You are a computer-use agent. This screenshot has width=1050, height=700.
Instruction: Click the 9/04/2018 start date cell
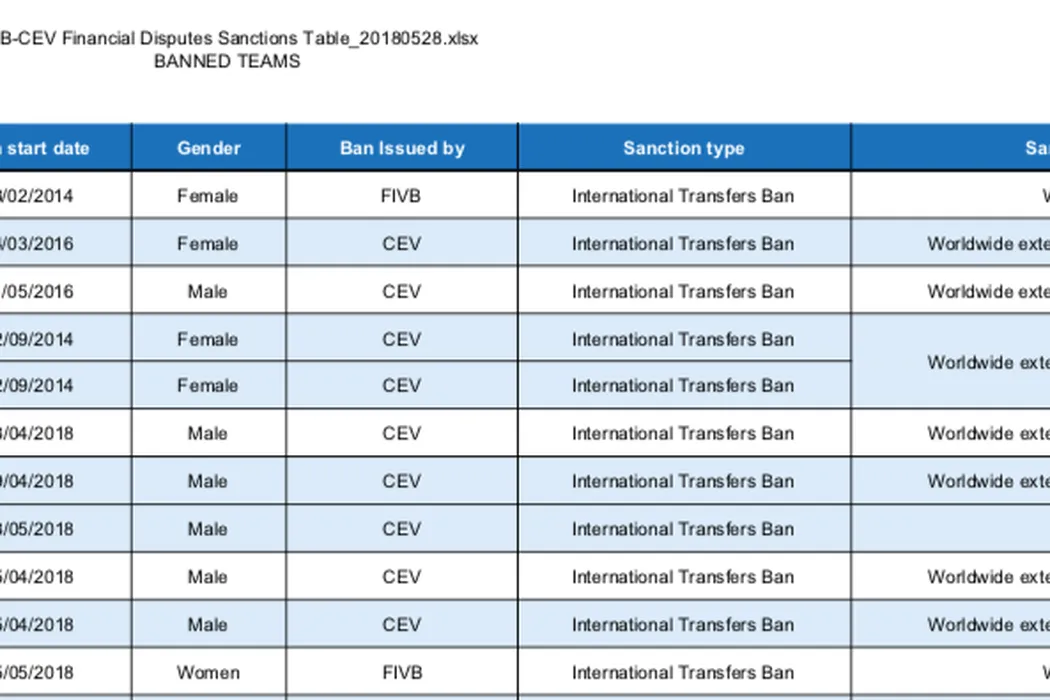[x=40, y=481]
